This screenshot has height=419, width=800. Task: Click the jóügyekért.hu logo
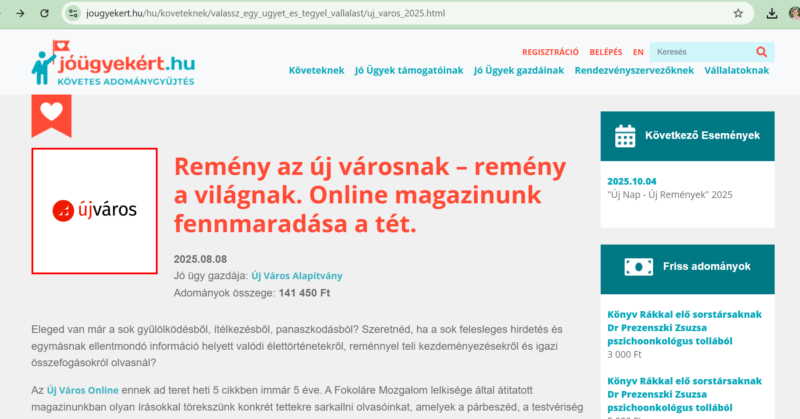coord(113,62)
